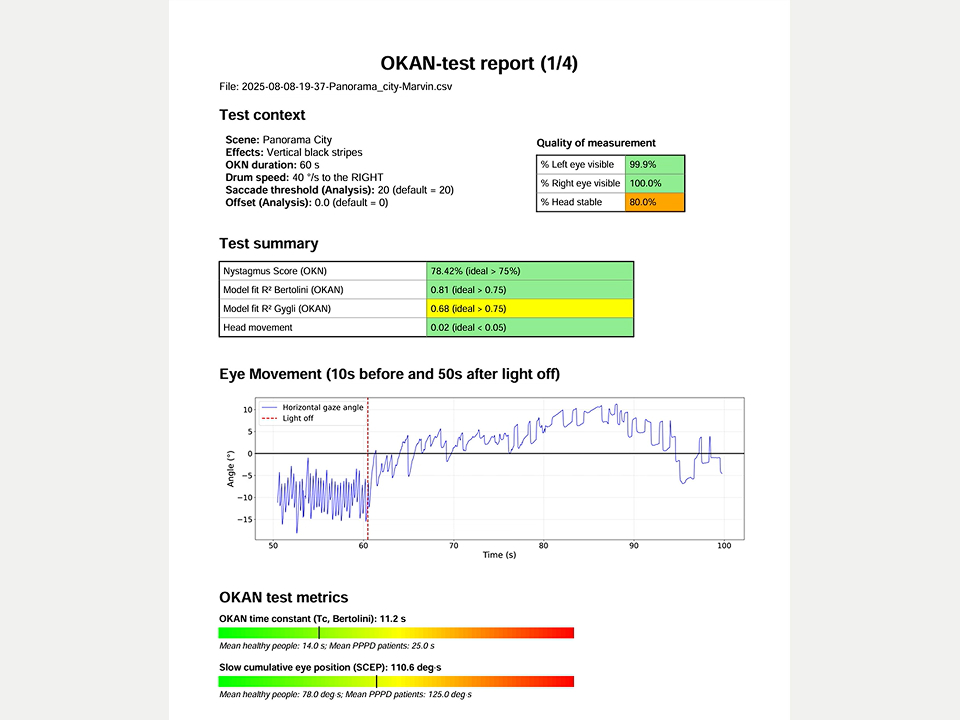Click the "0.02 (ideal < 0.05)" cell
The width and height of the screenshot is (960, 720).
click(530, 328)
